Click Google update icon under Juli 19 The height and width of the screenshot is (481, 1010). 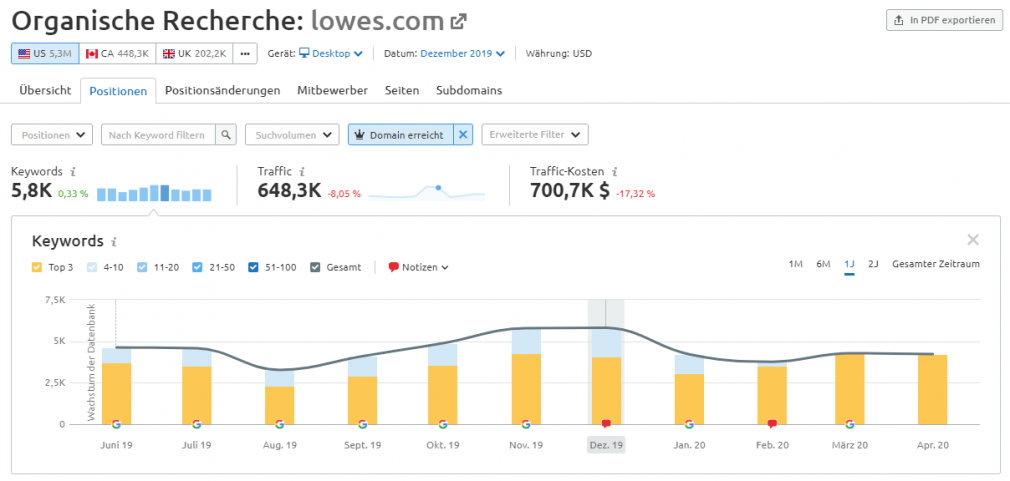tap(196, 424)
